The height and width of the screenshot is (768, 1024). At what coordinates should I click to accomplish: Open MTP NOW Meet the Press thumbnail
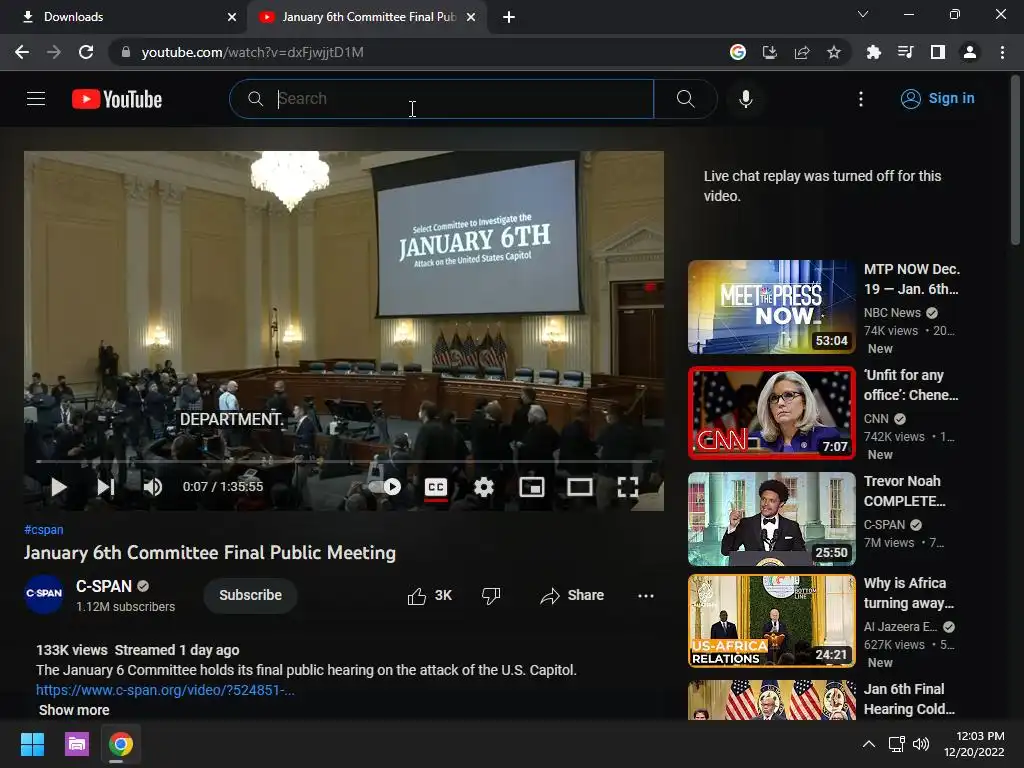pos(771,307)
